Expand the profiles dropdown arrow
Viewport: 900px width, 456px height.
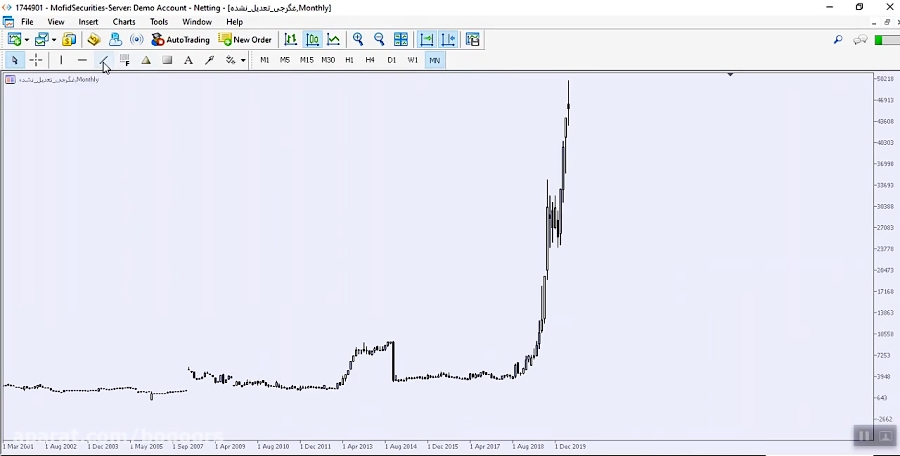[x=54, y=40]
